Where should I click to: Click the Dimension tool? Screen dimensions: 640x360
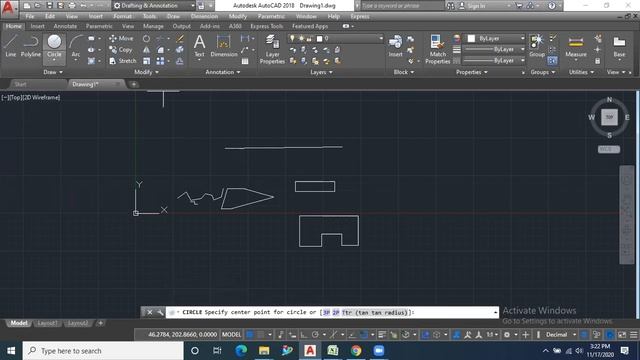[224, 46]
